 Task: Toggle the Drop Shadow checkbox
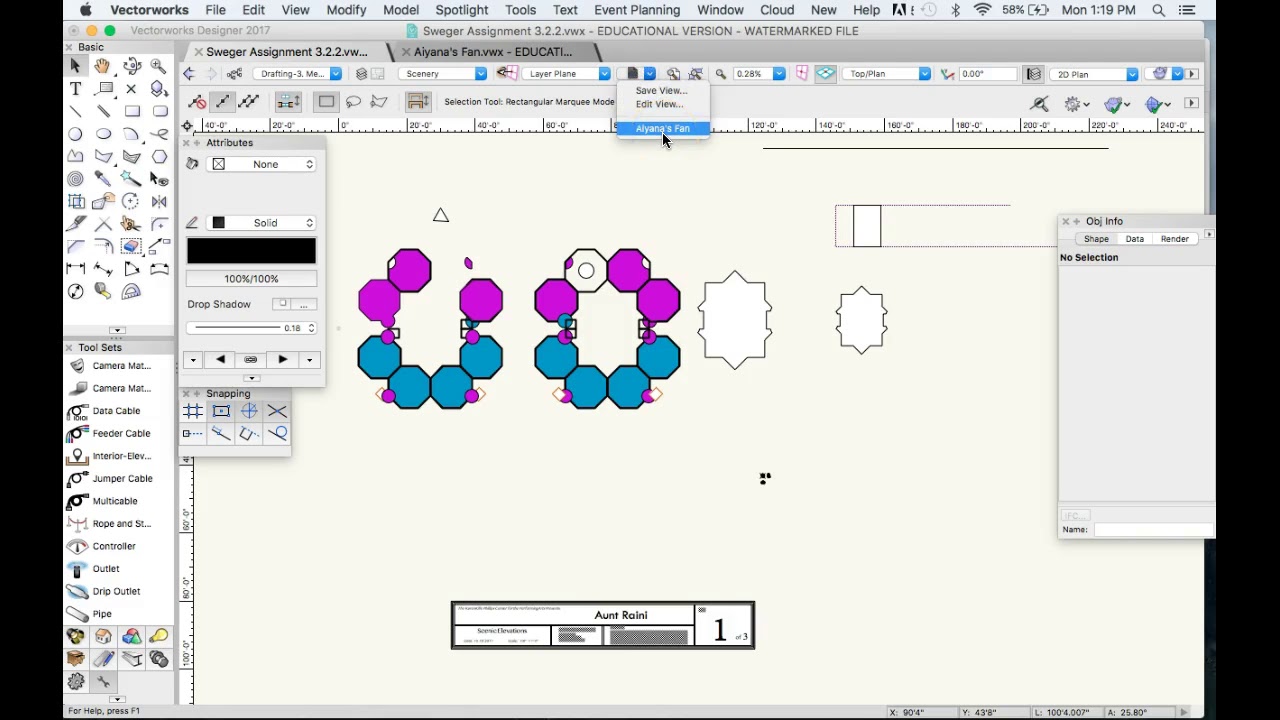pyautogui.click(x=283, y=304)
